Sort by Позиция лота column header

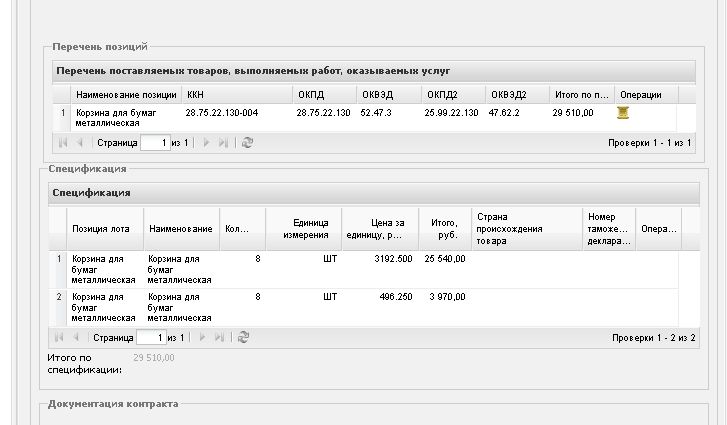click(x=105, y=229)
